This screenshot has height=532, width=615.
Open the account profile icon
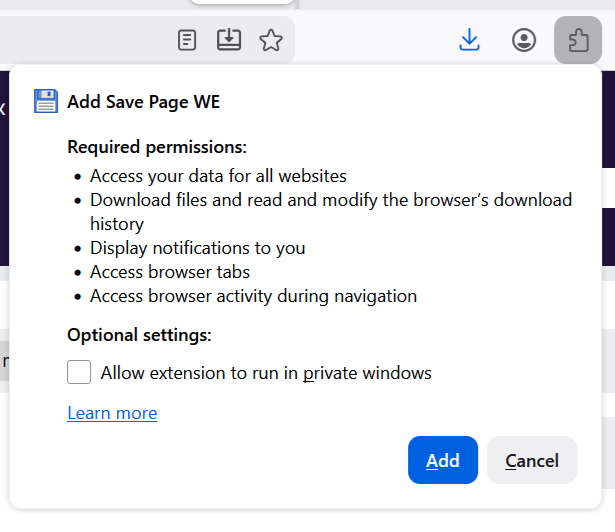524,40
